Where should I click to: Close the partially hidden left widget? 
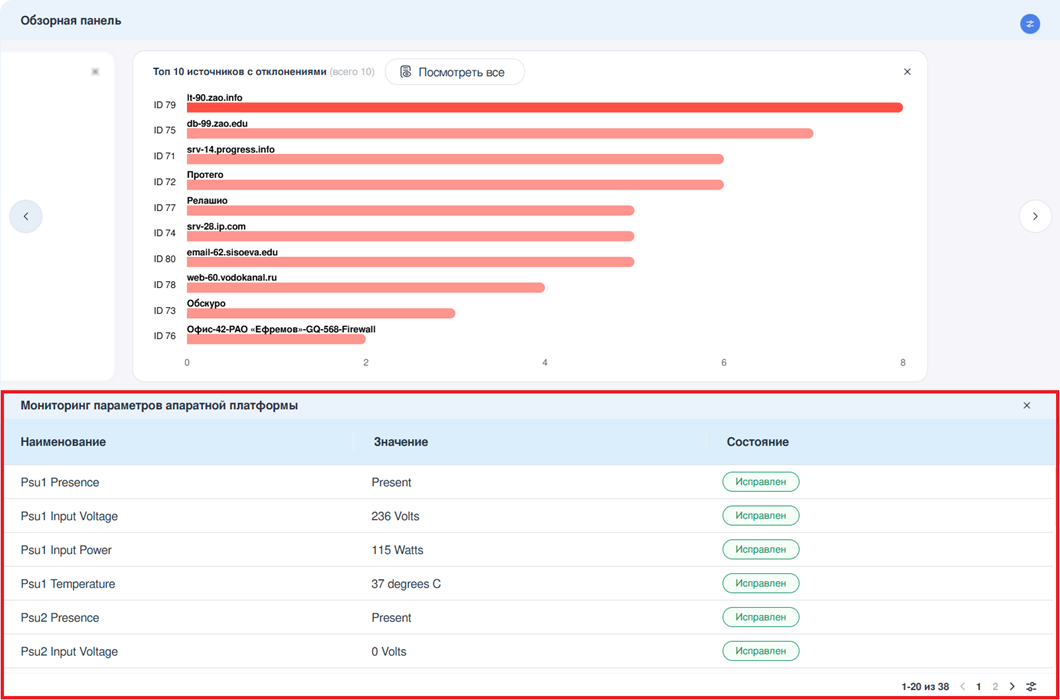click(x=95, y=72)
